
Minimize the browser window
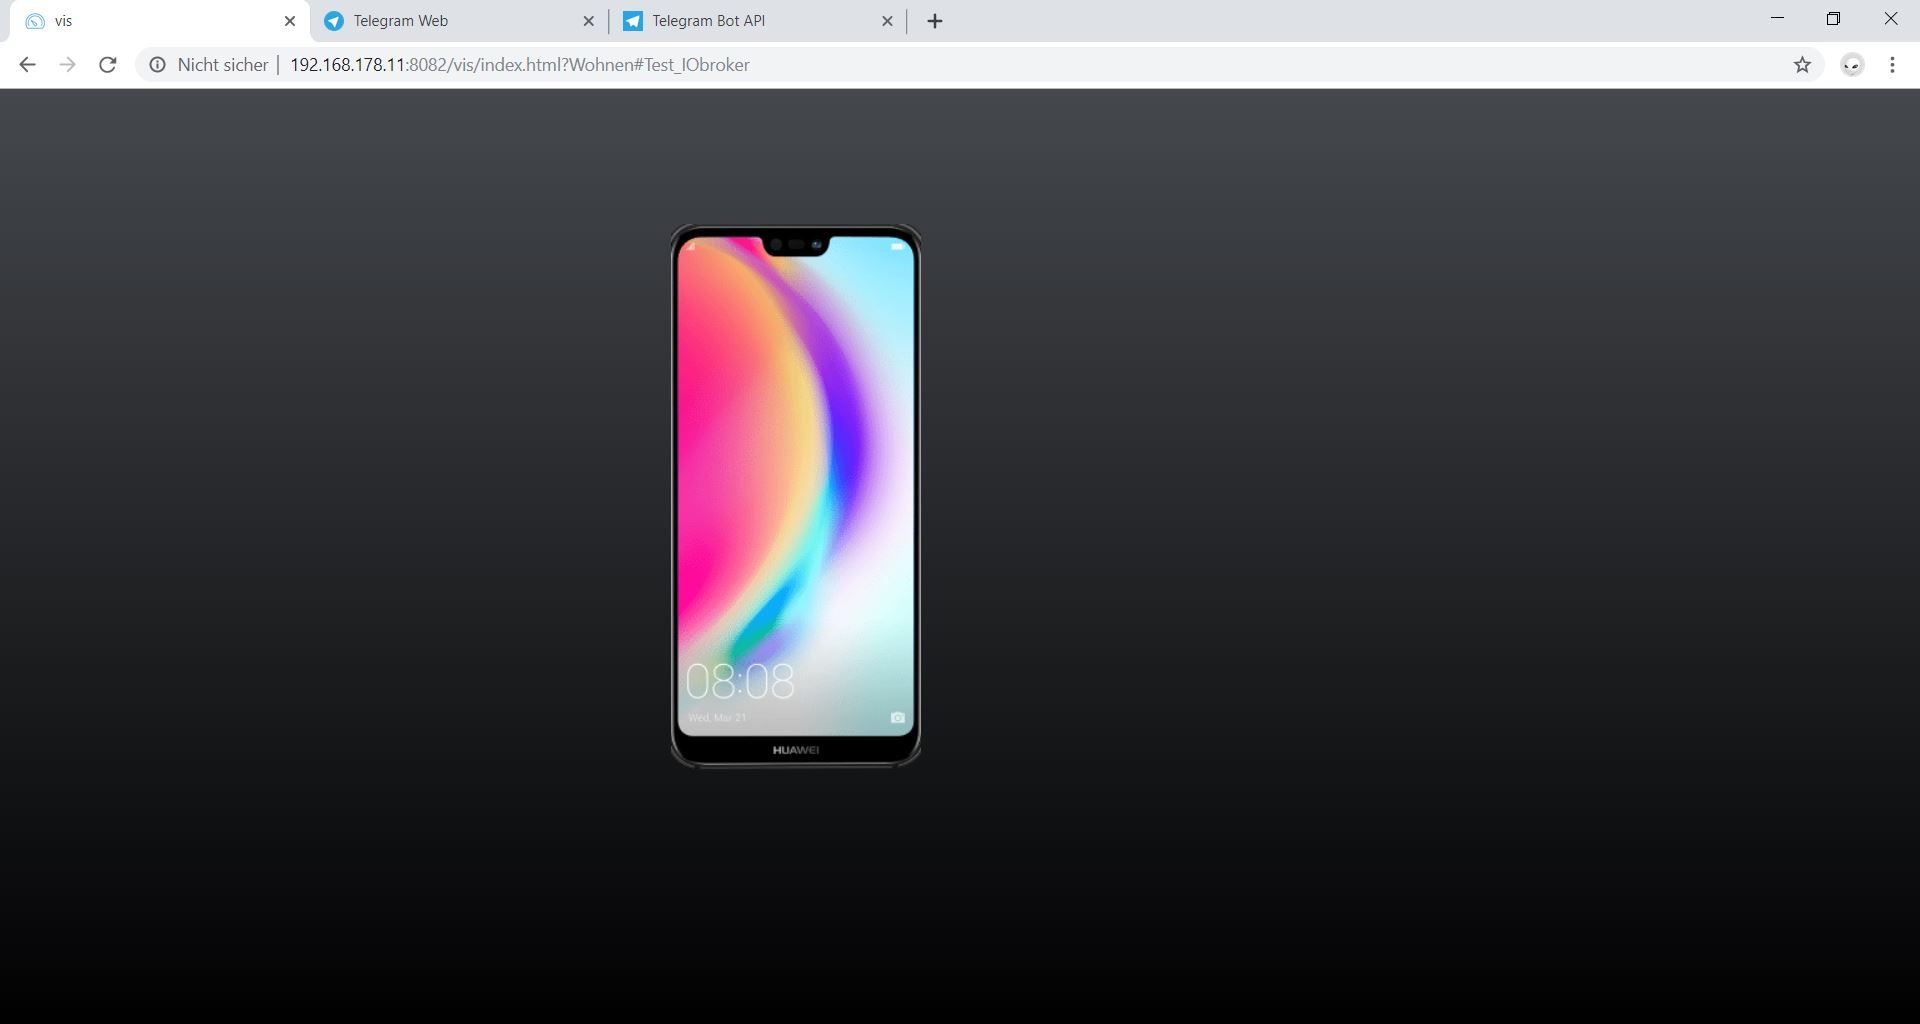point(1777,19)
